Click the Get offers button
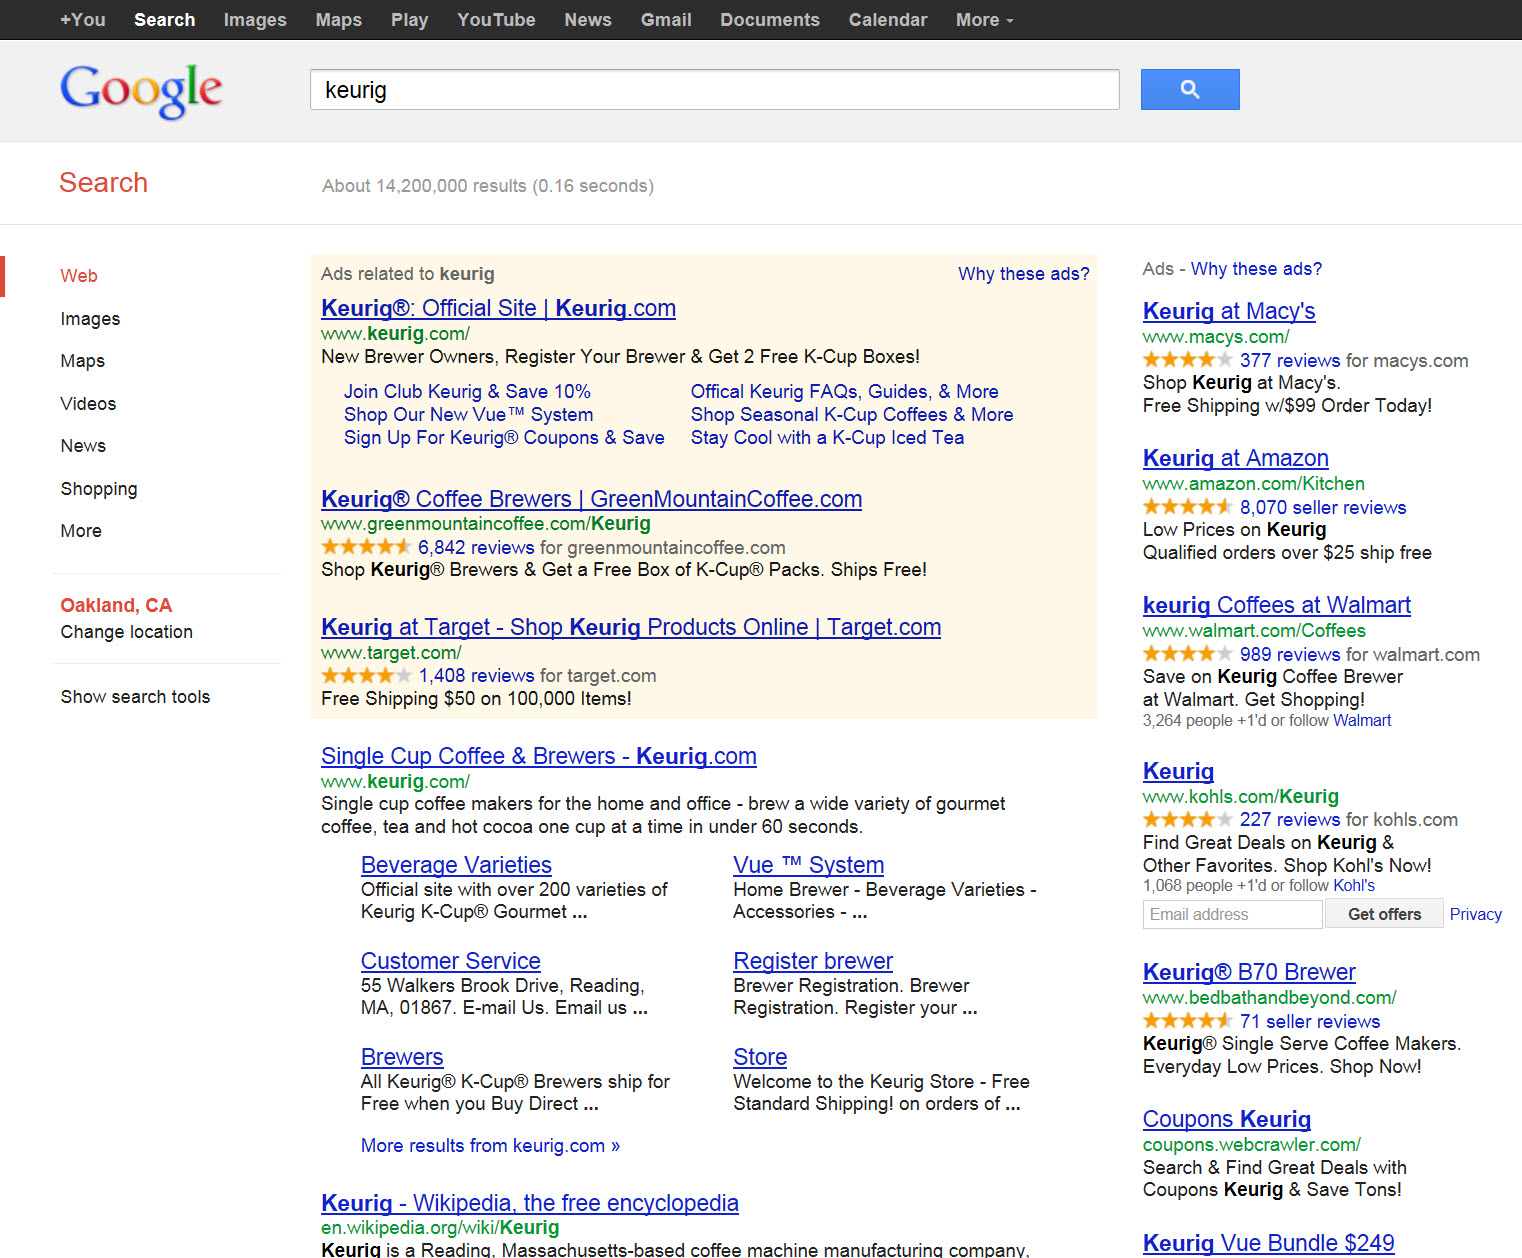The height and width of the screenshot is (1258, 1522). [x=1384, y=914]
